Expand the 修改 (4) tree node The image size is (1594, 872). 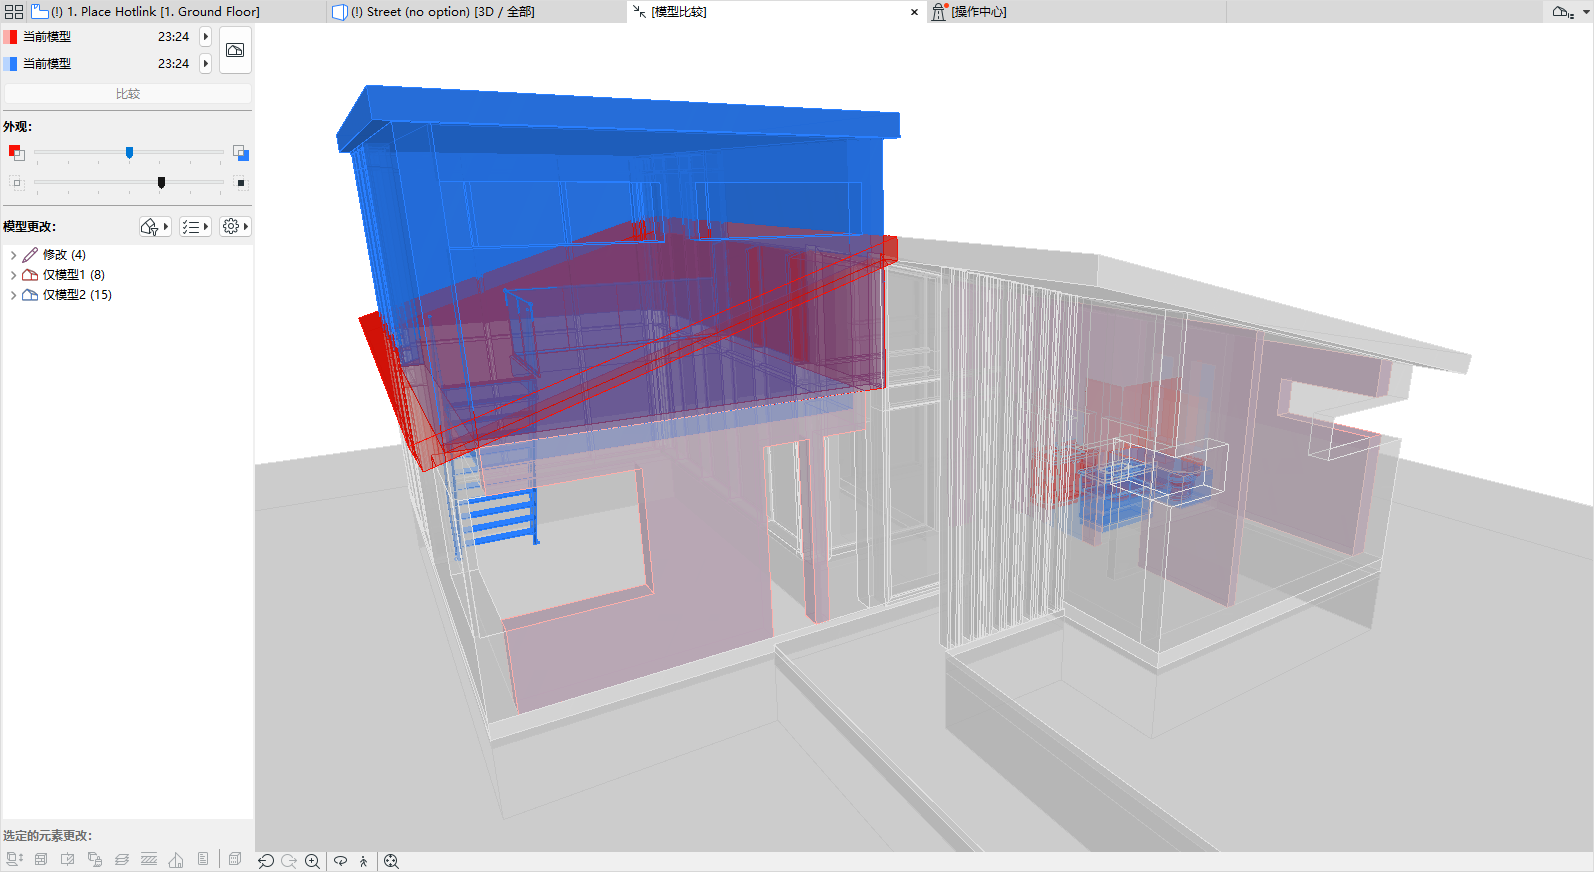[13, 255]
